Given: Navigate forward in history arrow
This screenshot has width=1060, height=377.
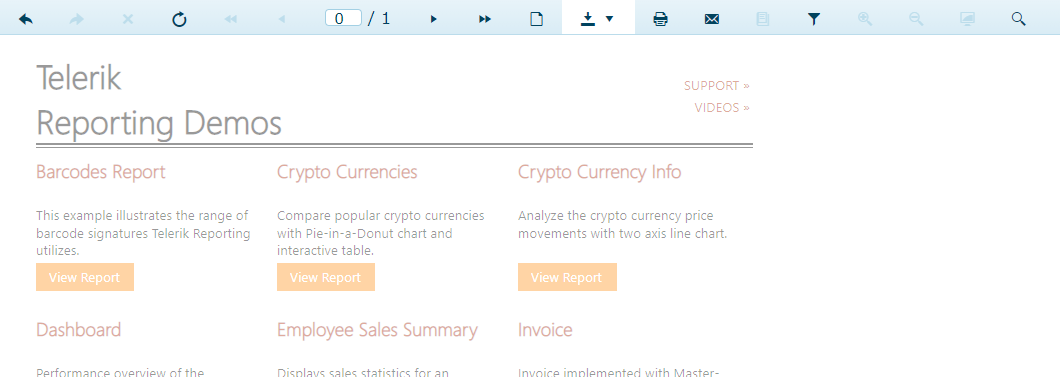Looking at the screenshot, I should pyautogui.click(x=76, y=19).
